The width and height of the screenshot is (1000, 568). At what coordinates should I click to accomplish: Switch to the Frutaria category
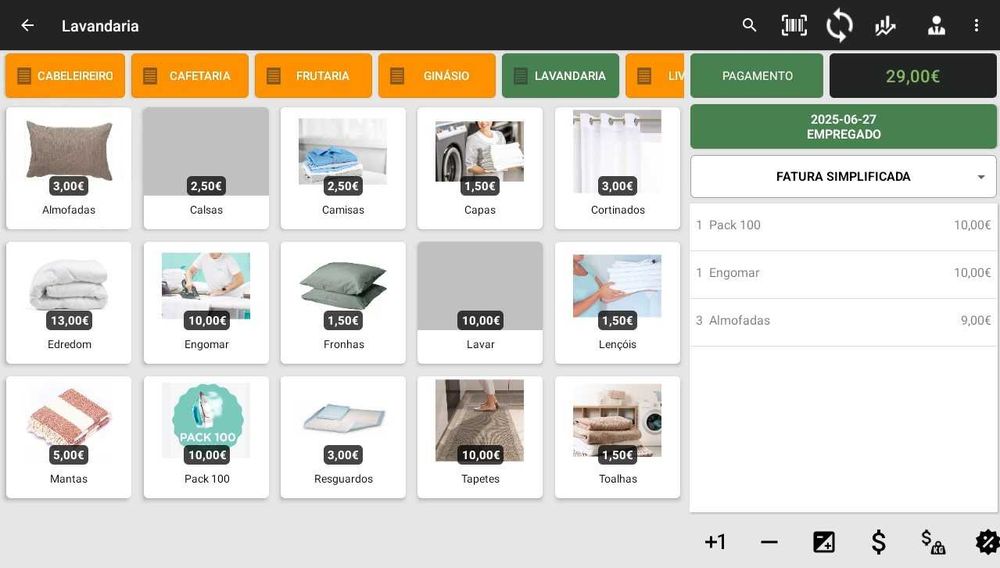pos(313,76)
